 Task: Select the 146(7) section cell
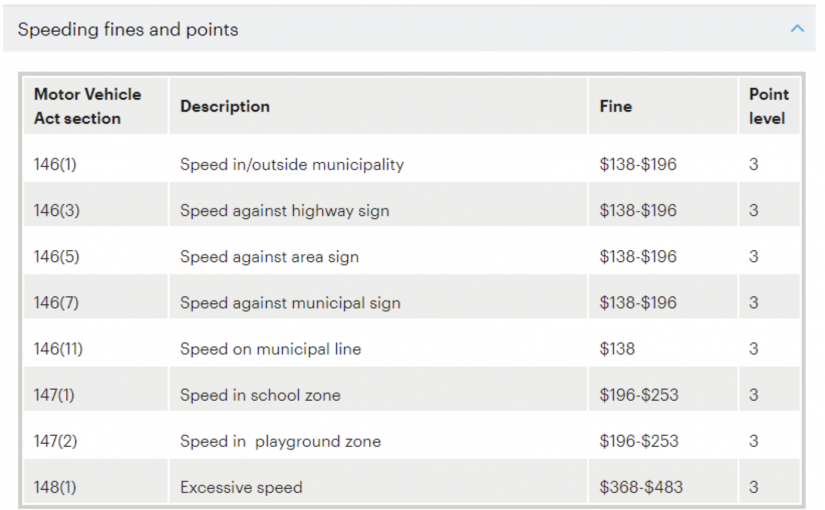coord(56,303)
